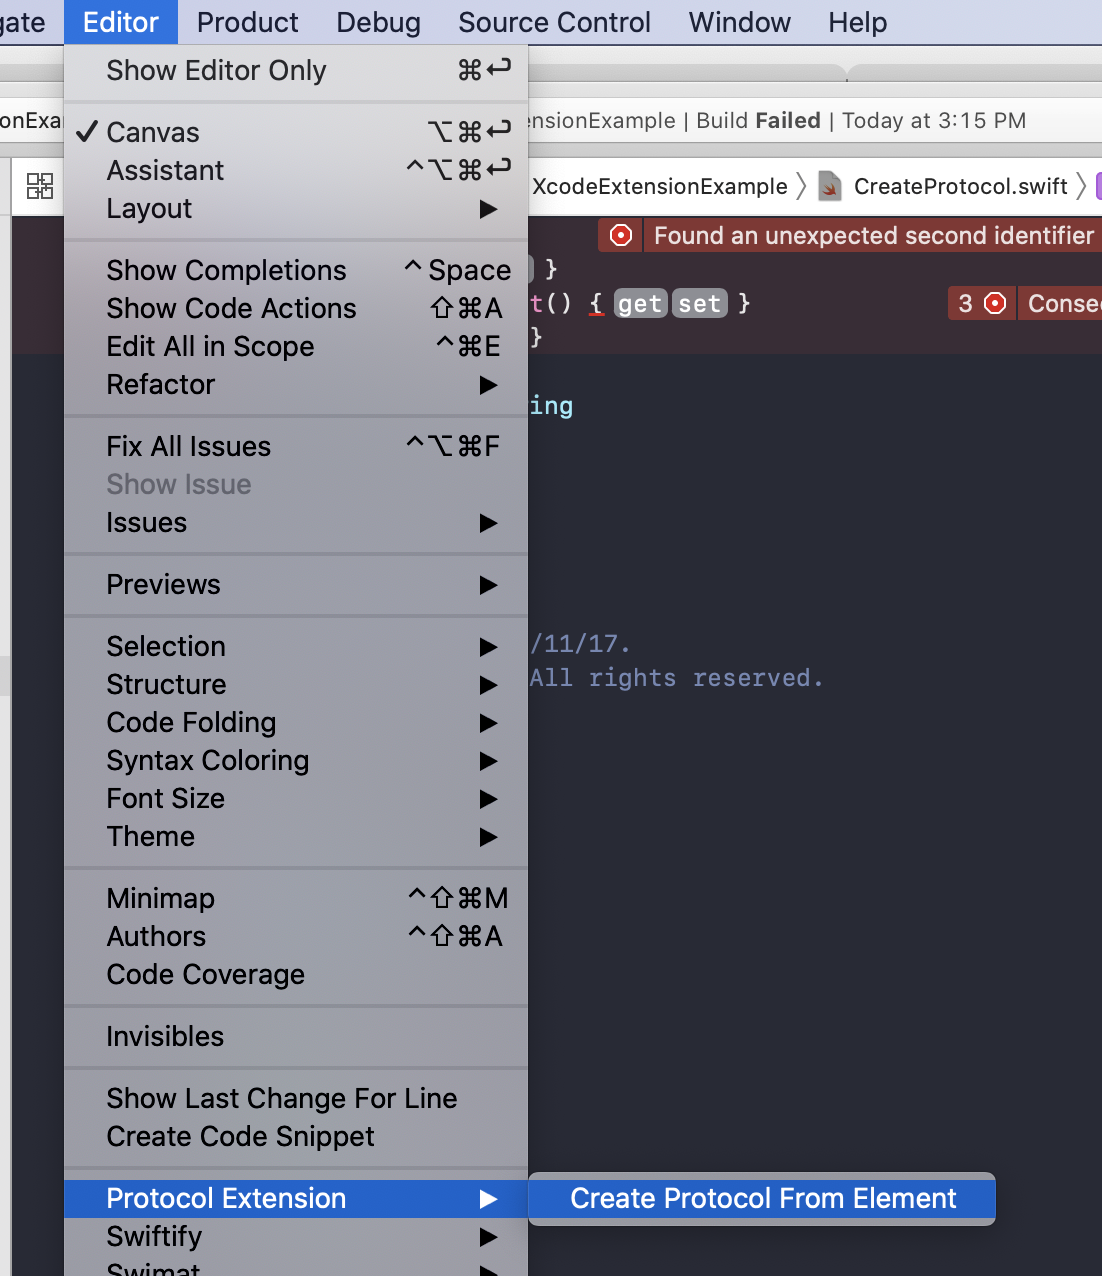Expand the Layout submenu

point(296,209)
